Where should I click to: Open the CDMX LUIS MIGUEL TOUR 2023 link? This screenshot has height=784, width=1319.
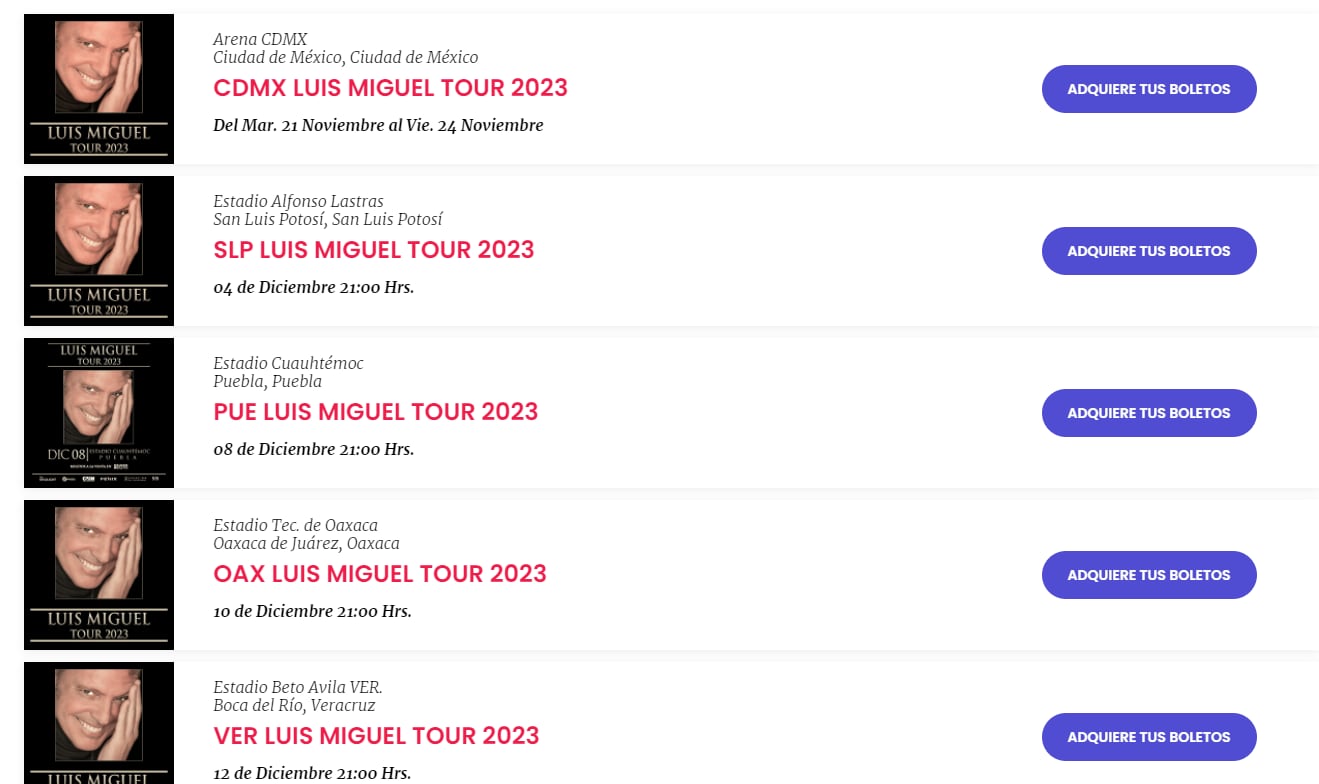390,88
